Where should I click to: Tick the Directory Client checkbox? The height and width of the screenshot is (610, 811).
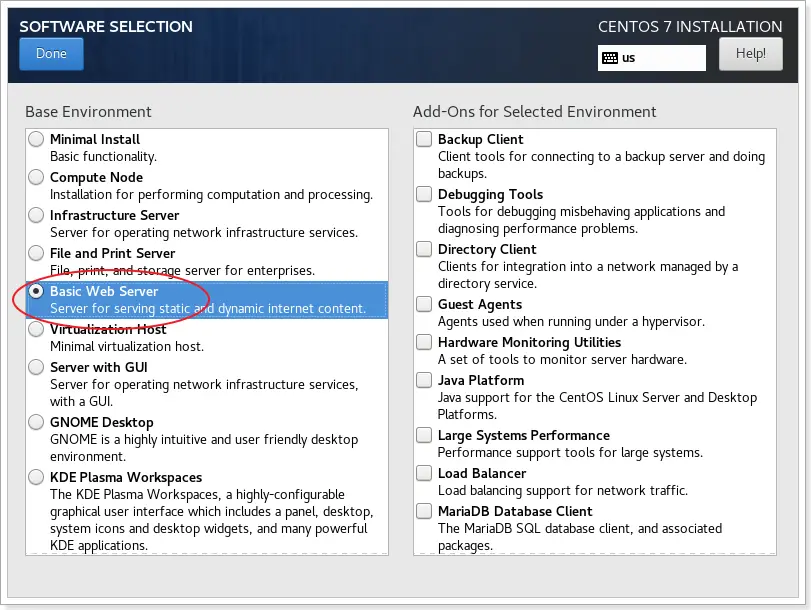[425, 250]
